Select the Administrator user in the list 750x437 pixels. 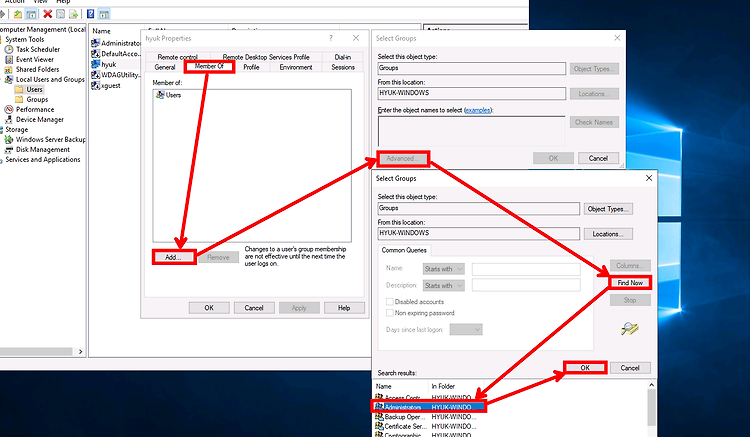[116, 43]
